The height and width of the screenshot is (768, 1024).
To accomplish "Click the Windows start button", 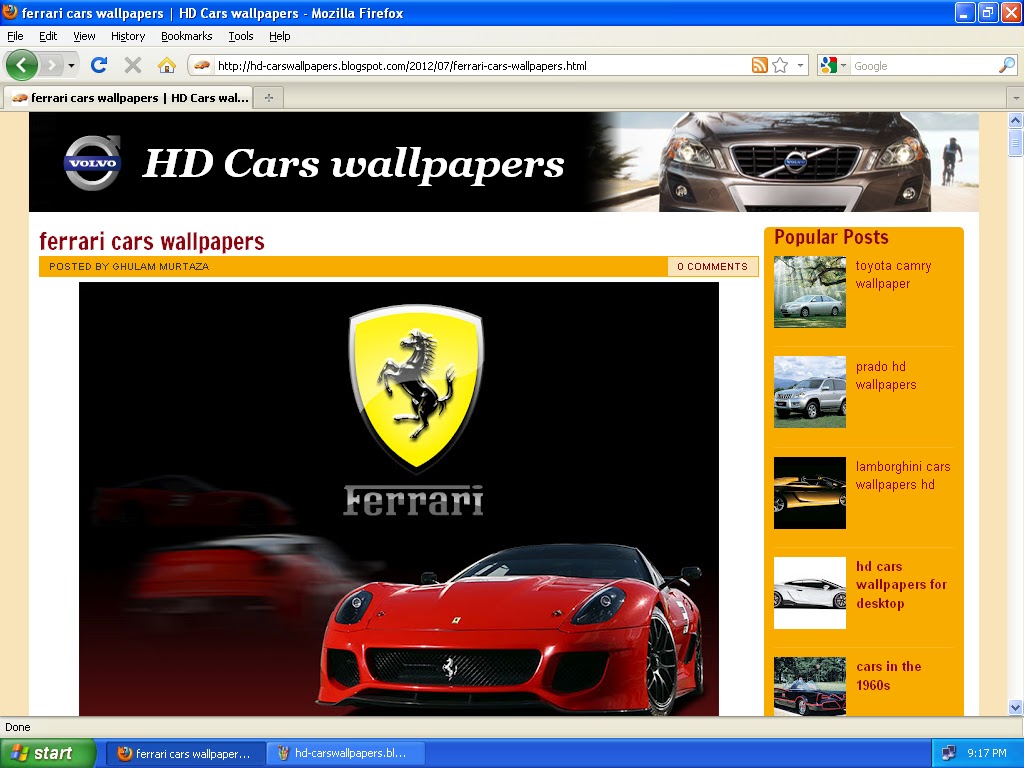I will pos(48,753).
